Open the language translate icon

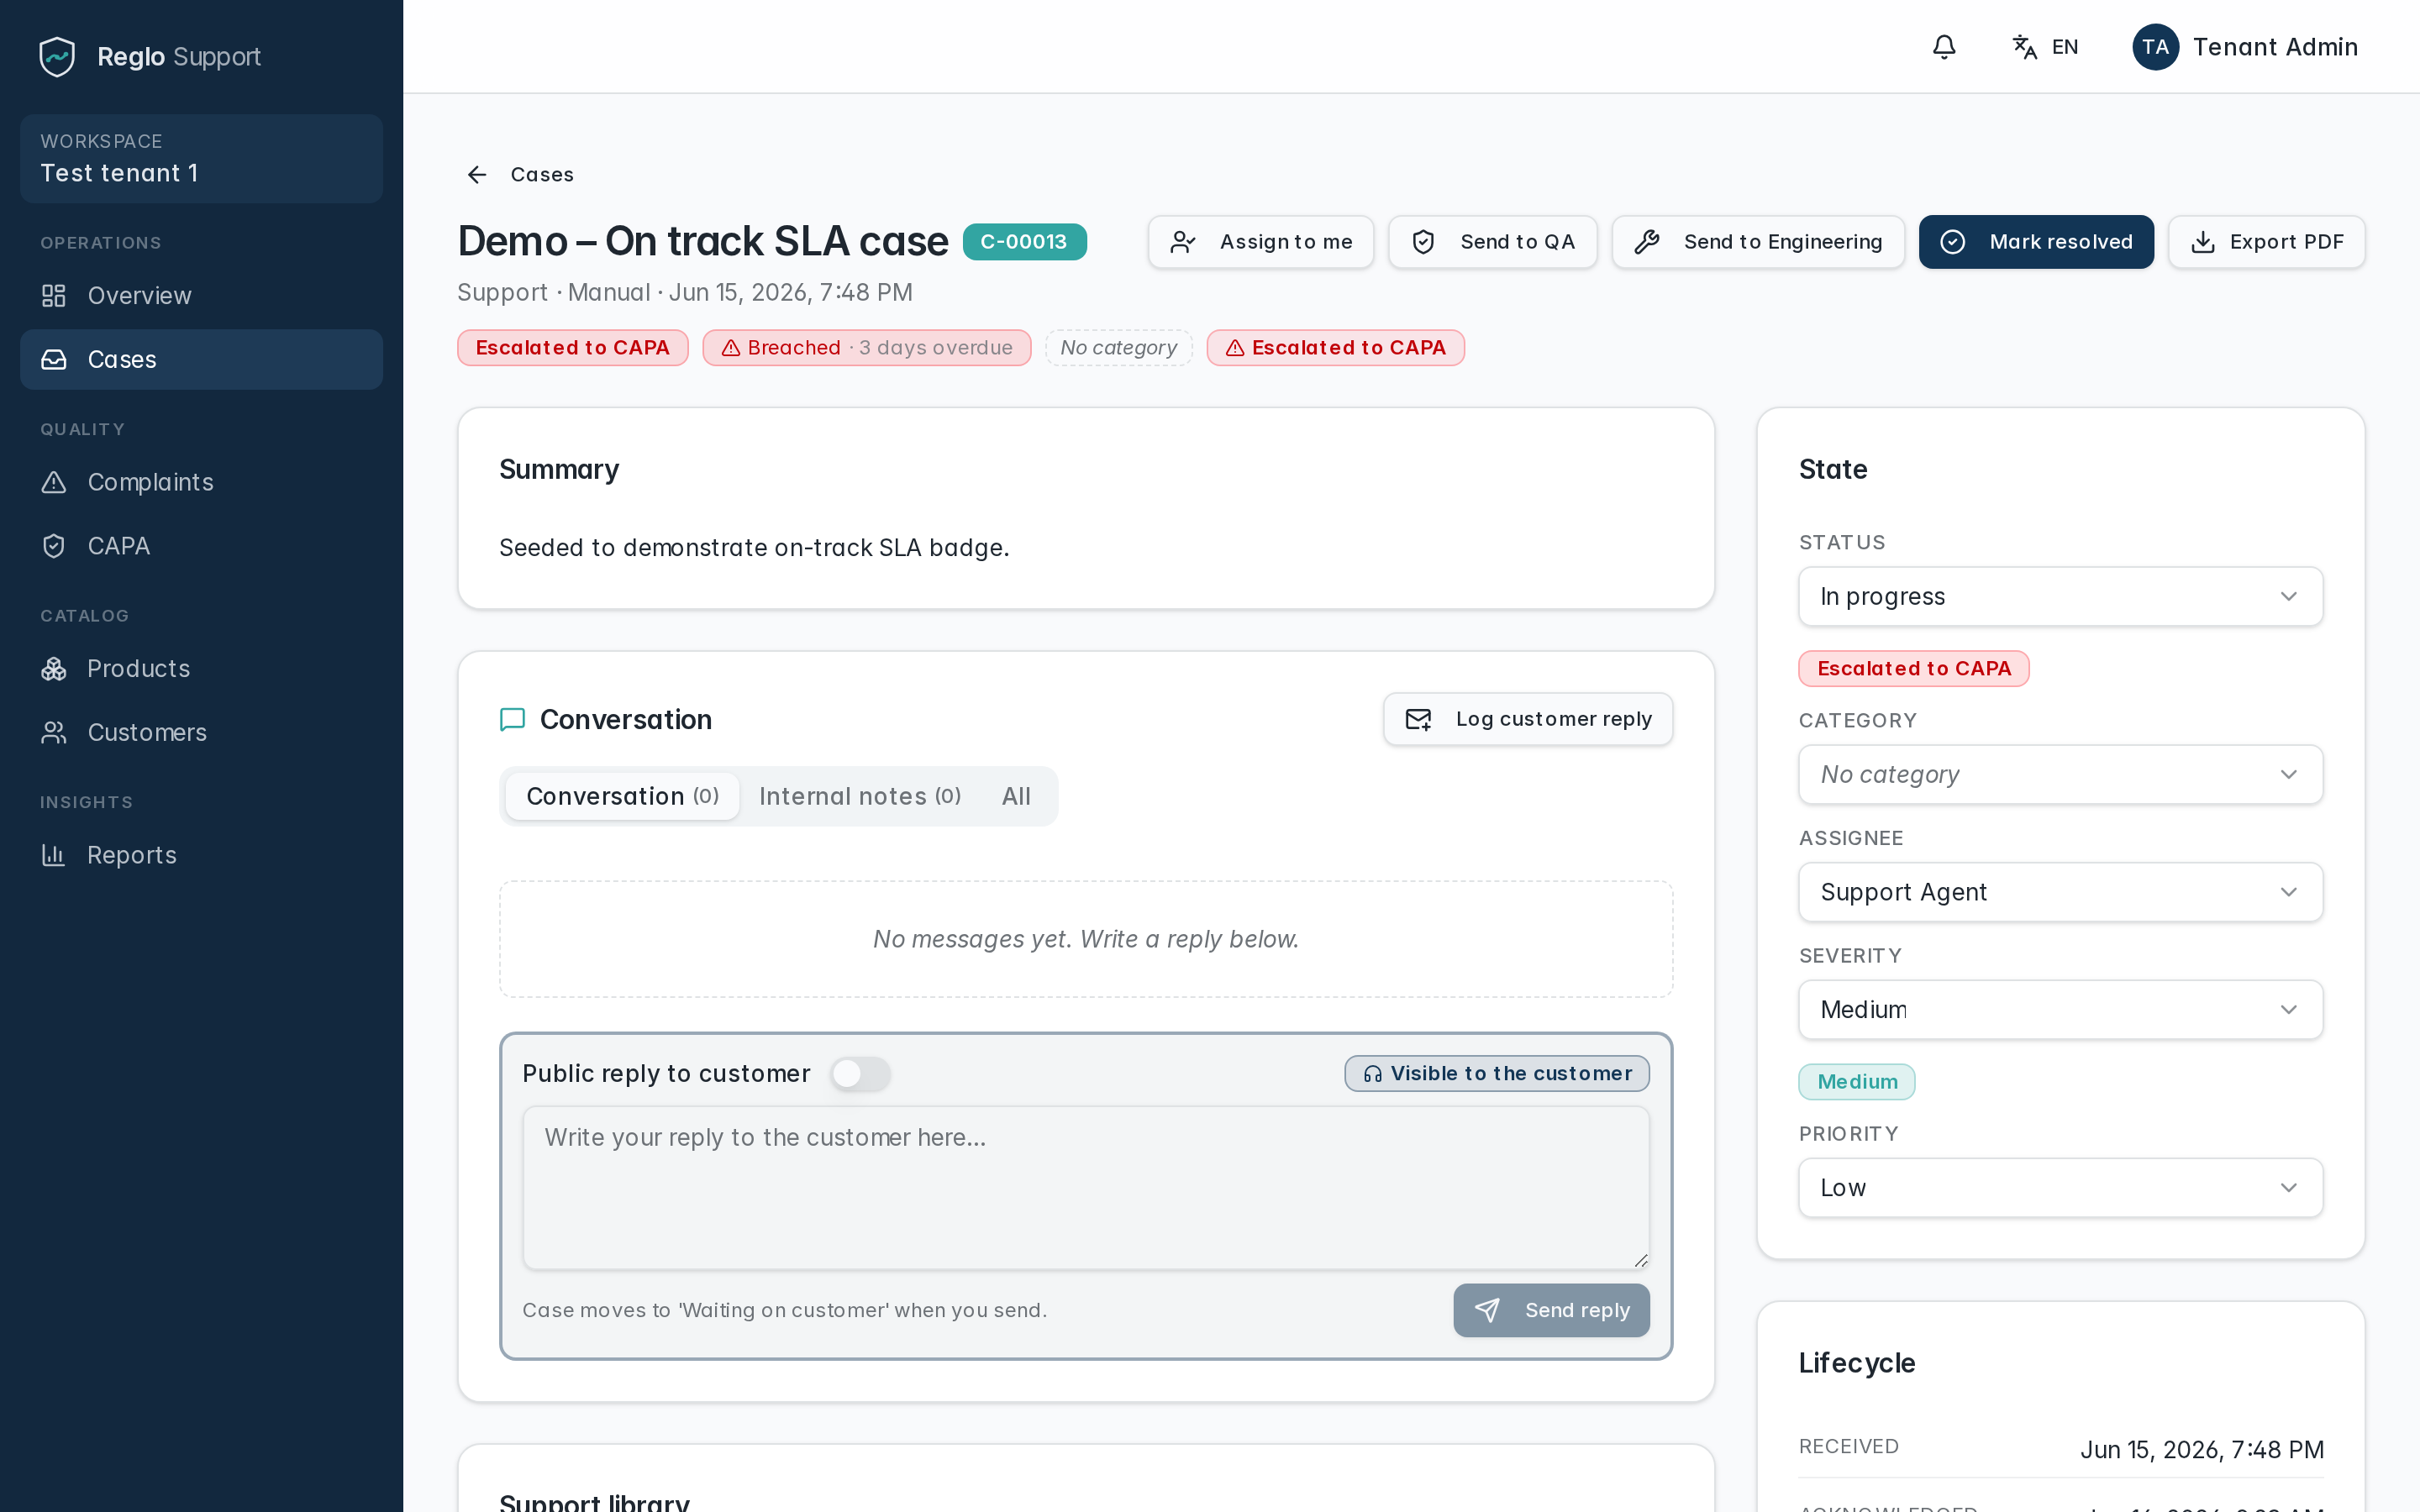(x=2025, y=47)
